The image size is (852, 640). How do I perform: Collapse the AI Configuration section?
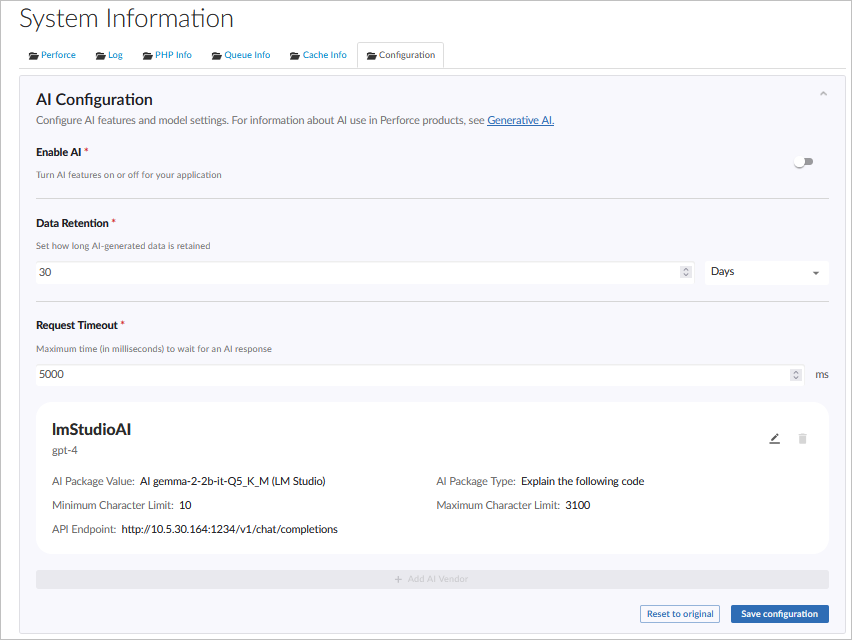click(x=823, y=94)
